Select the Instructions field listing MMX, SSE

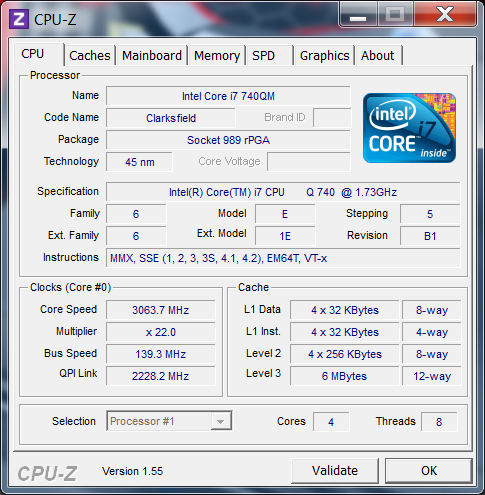283,258
